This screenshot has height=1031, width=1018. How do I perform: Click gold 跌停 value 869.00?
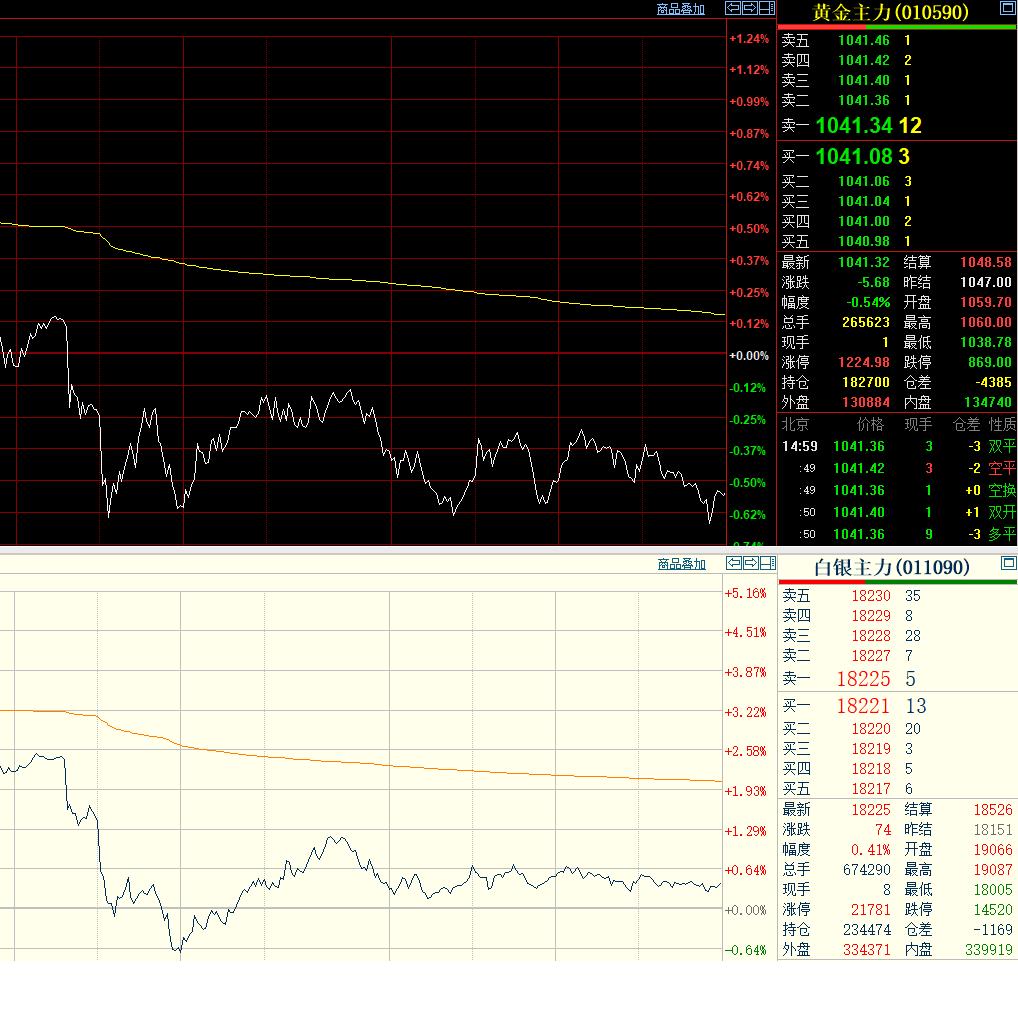[x=989, y=362]
